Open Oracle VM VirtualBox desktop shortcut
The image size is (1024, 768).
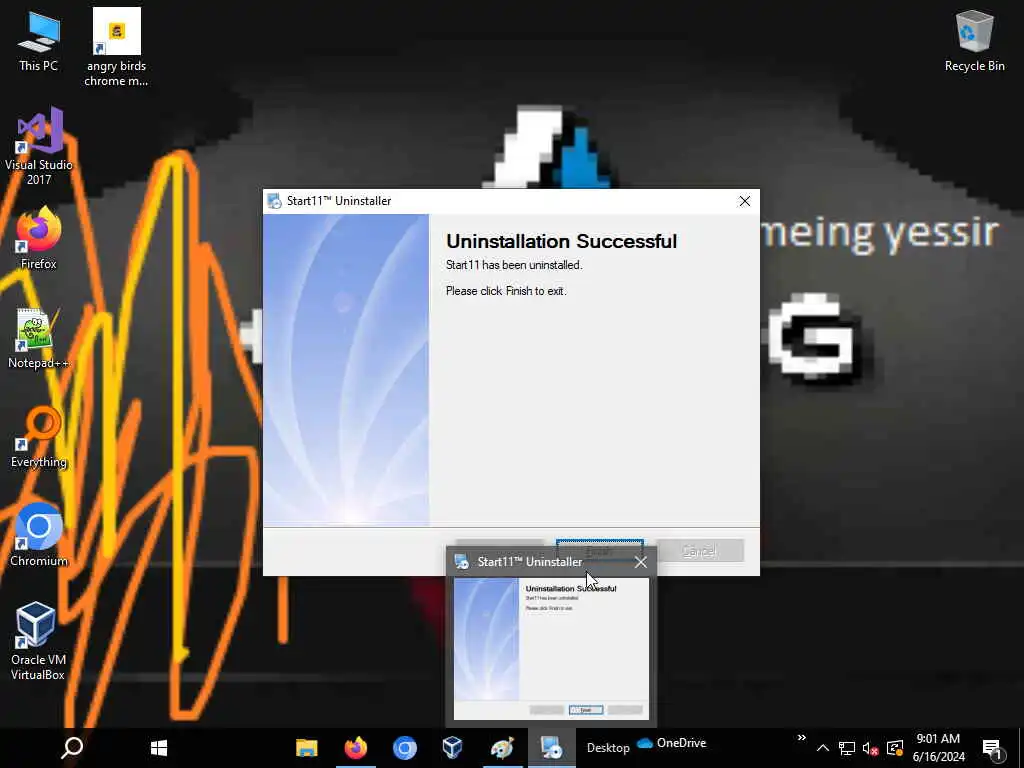[38, 641]
